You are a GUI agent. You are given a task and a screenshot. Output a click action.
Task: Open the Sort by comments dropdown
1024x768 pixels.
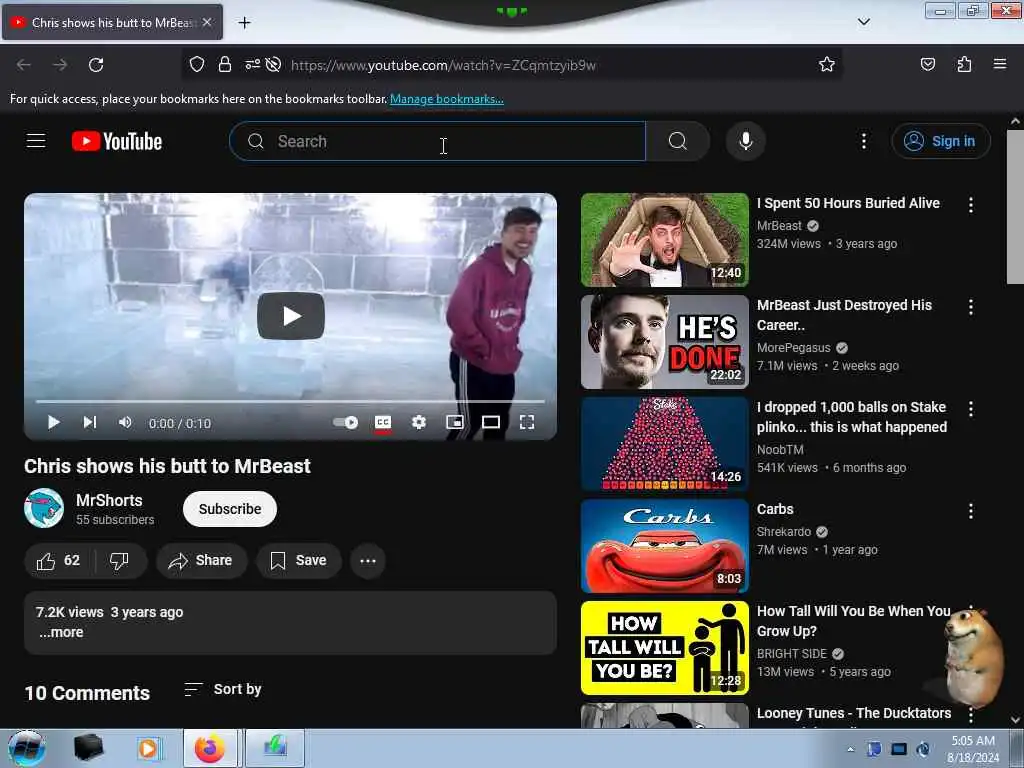click(223, 690)
